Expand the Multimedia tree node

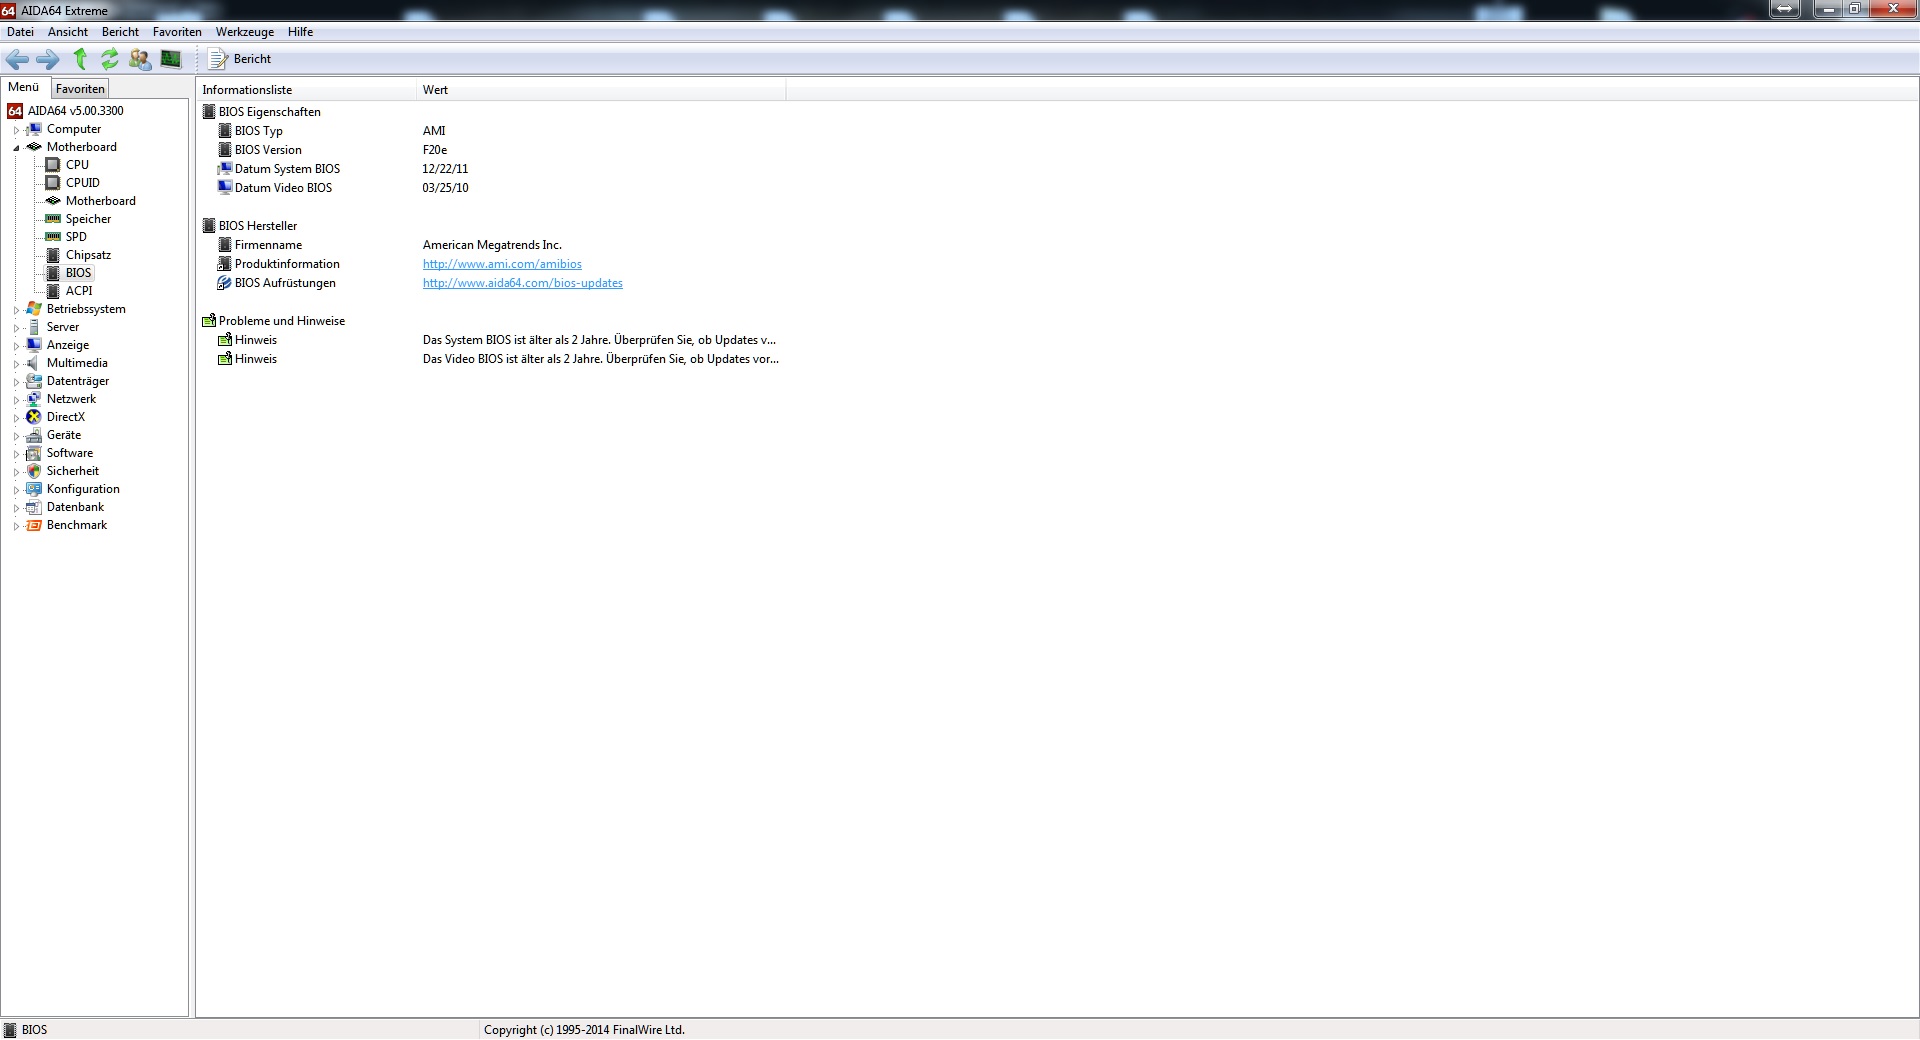tap(16, 364)
